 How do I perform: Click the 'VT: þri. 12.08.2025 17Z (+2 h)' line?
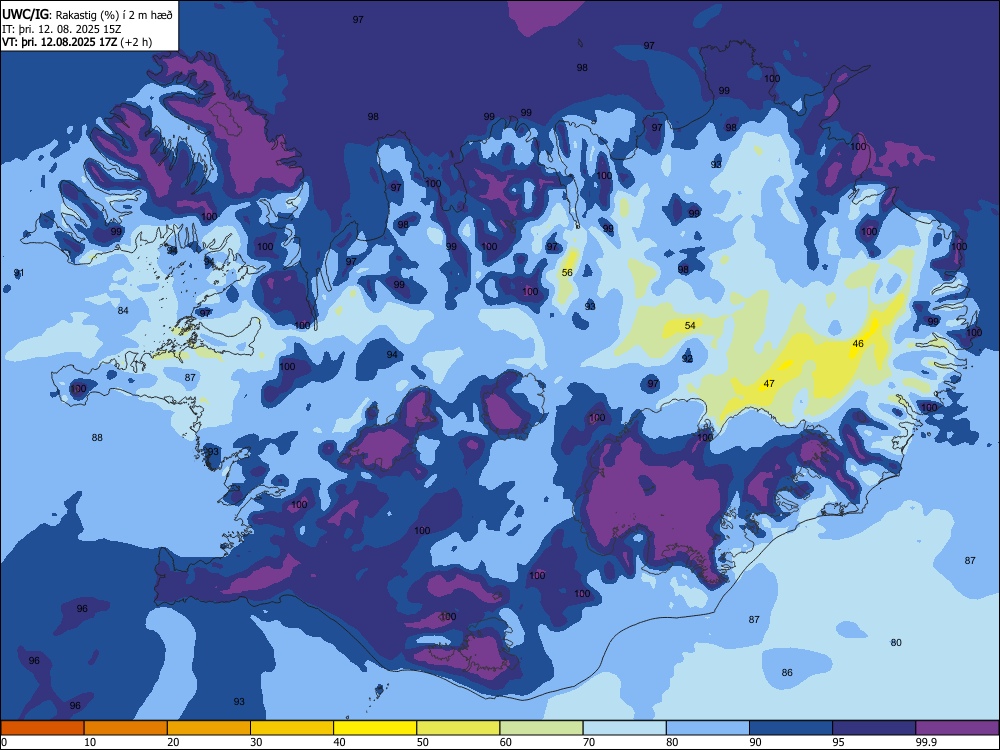(77, 42)
